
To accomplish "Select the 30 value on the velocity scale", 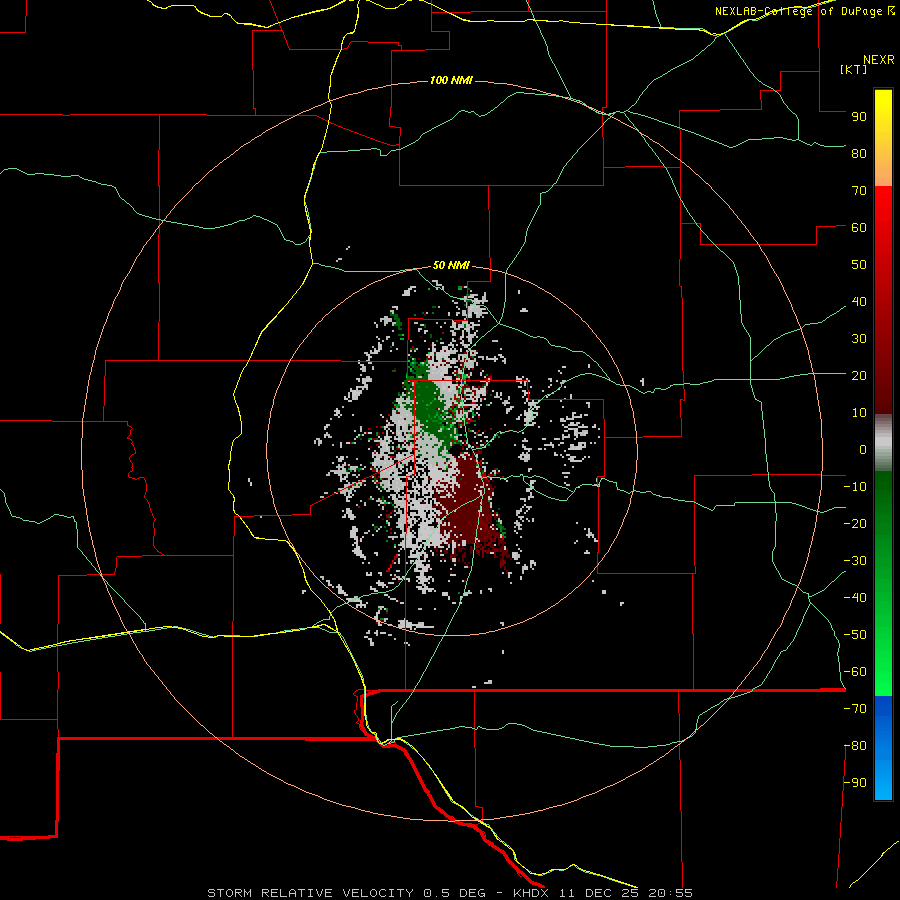I will coord(859,339).
